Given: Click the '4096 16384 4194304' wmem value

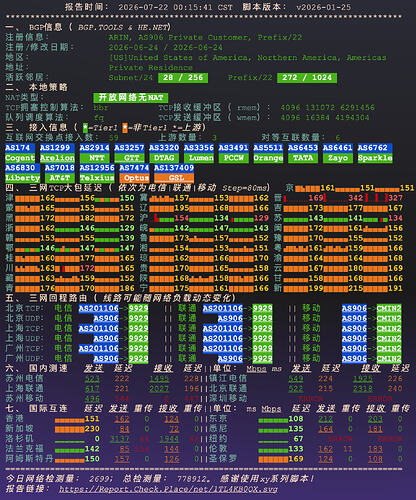Looking at the screenshot, I should [x=325, y=118].
